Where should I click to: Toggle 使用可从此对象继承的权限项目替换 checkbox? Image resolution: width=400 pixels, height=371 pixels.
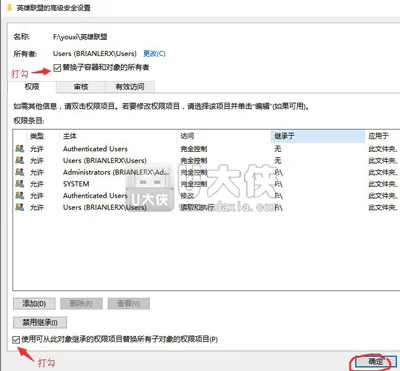(x=16, y=340)
